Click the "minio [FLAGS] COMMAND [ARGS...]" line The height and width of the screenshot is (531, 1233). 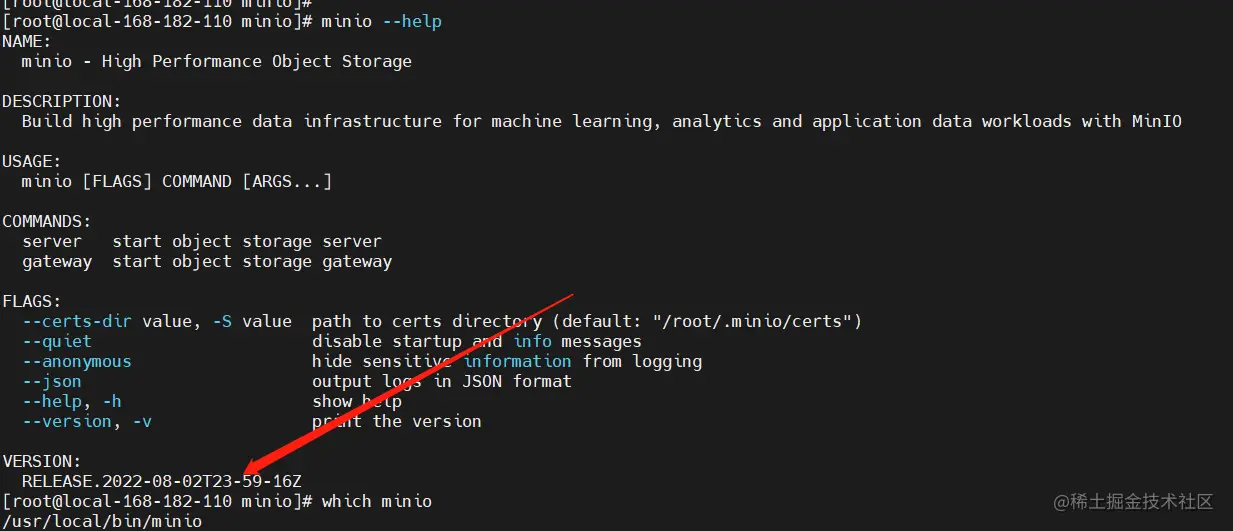(177, 181)
